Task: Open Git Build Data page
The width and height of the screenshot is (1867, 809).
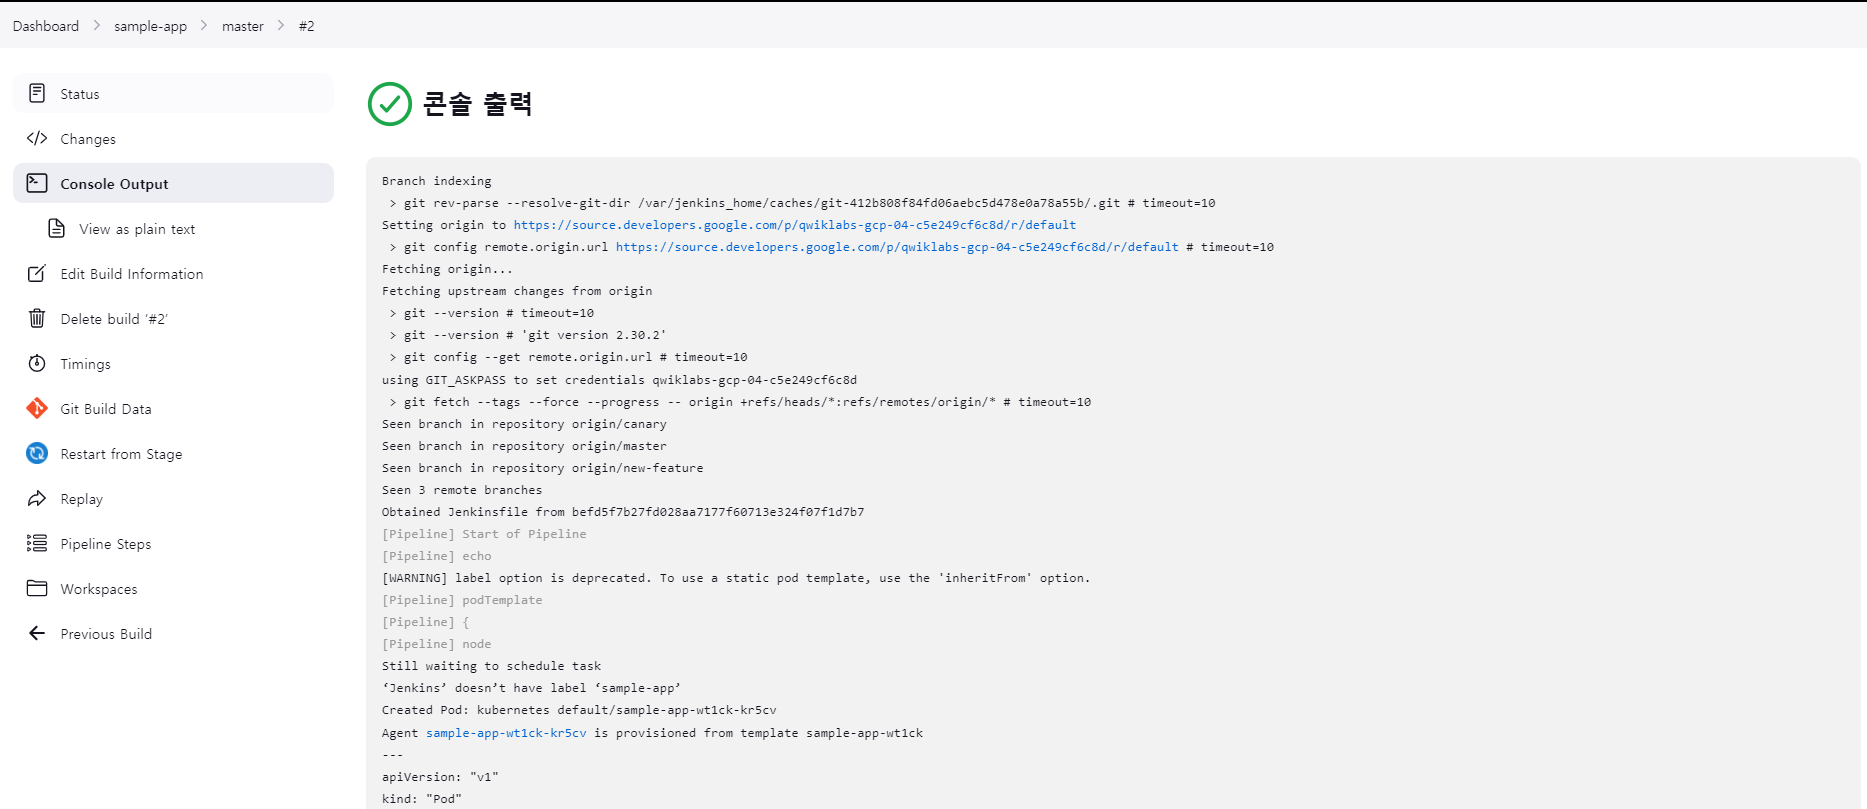Action: tap(173, 408)
